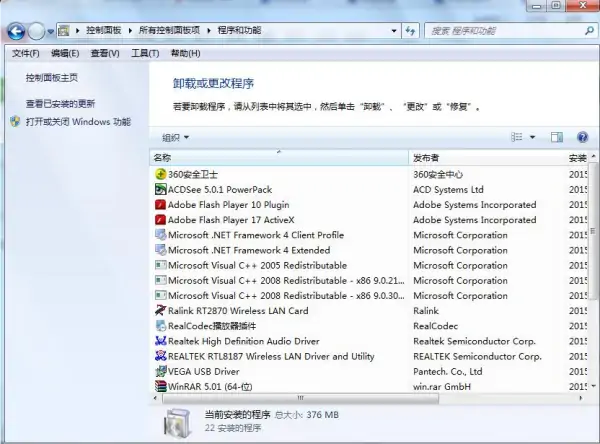Click publisher ACD Systems Ltd
Image resolution: width=600 pixels, height=444 pixels.
click(448, 189)
